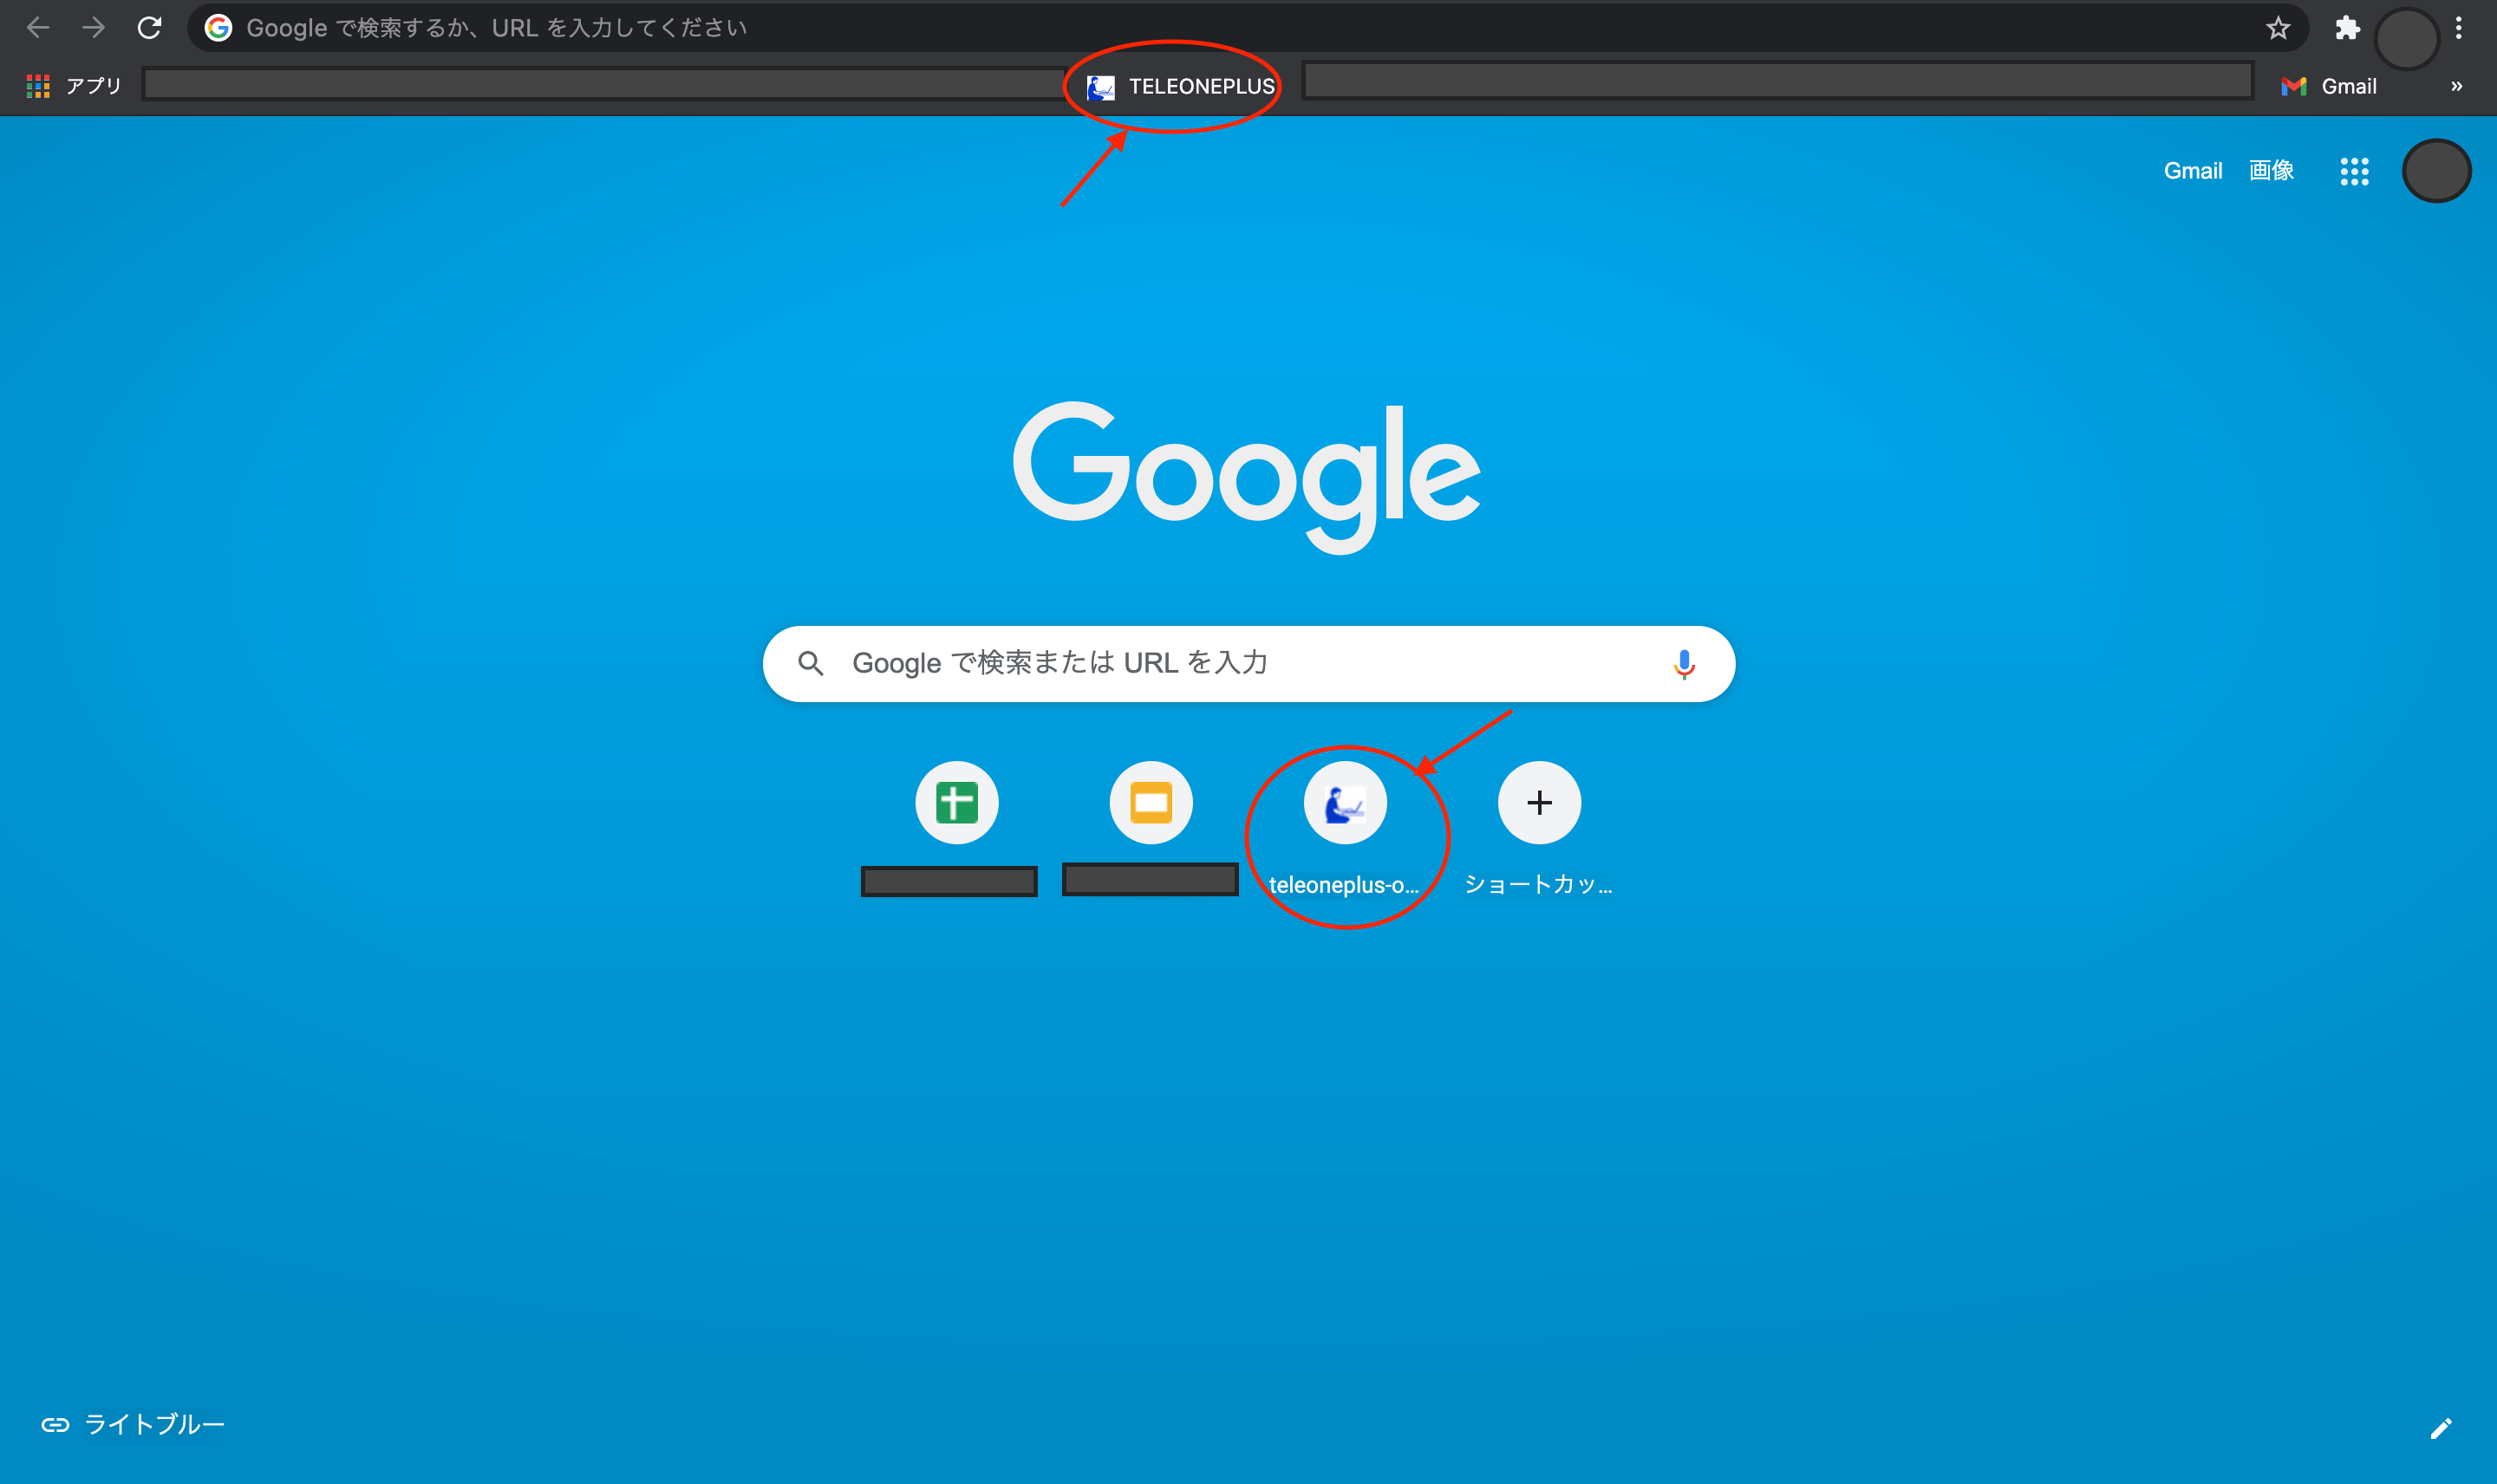Click the browser forward arrow
The image size is (2497, 1484).
pyautogui.click(x=93, y=28)
